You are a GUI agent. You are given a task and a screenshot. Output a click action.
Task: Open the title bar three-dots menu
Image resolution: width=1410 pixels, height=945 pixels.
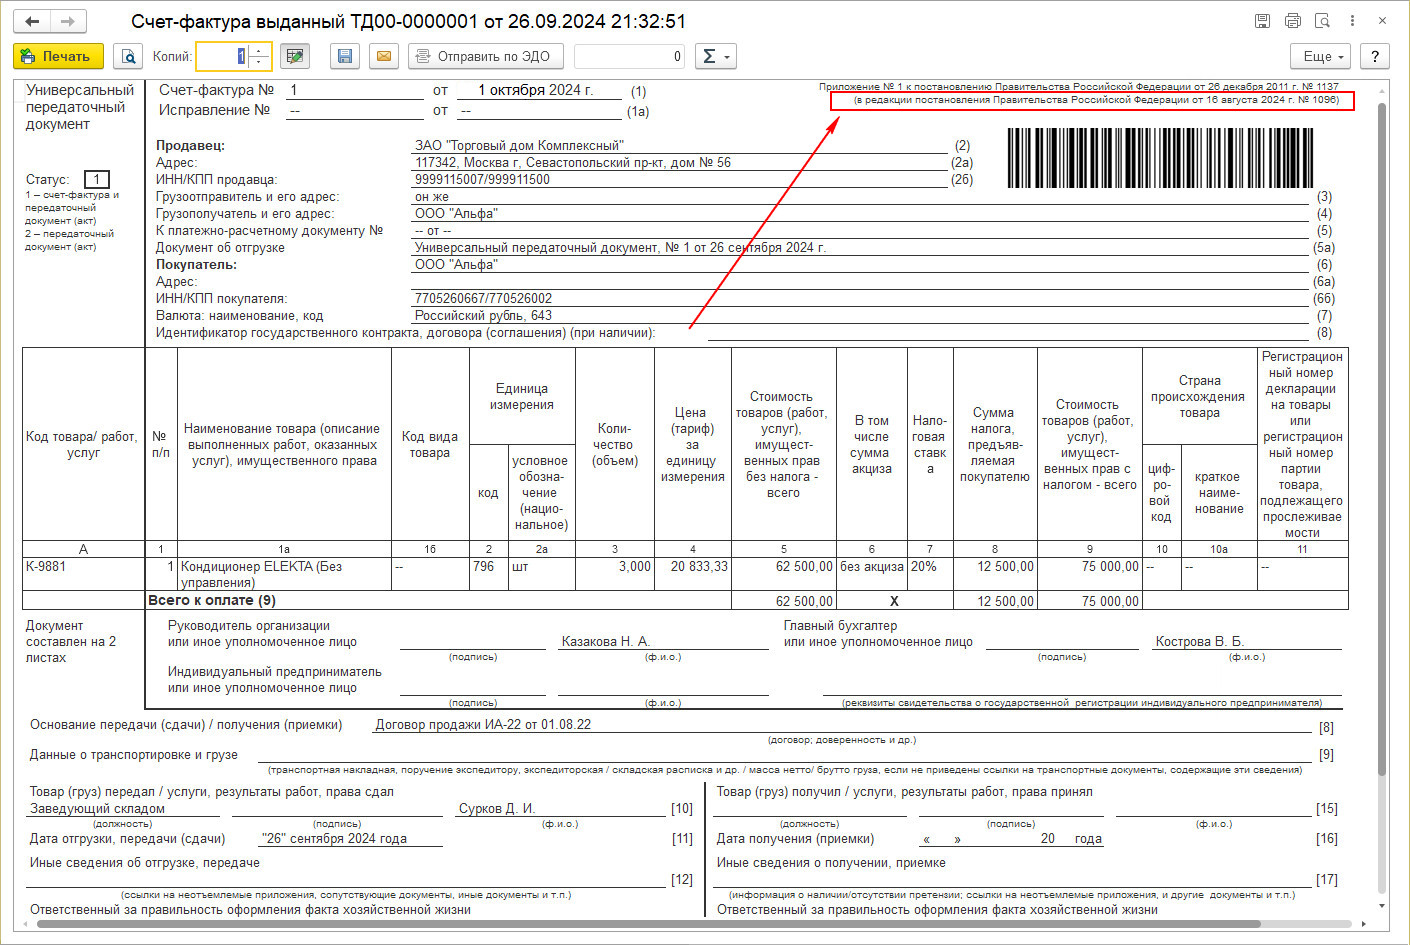[x=1352, y=21]
